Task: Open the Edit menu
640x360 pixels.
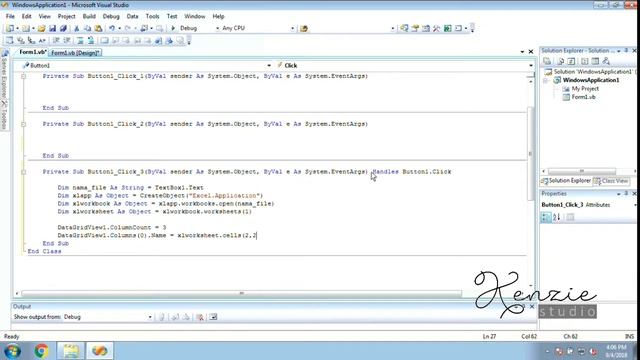Action: [x=27, y=16]
